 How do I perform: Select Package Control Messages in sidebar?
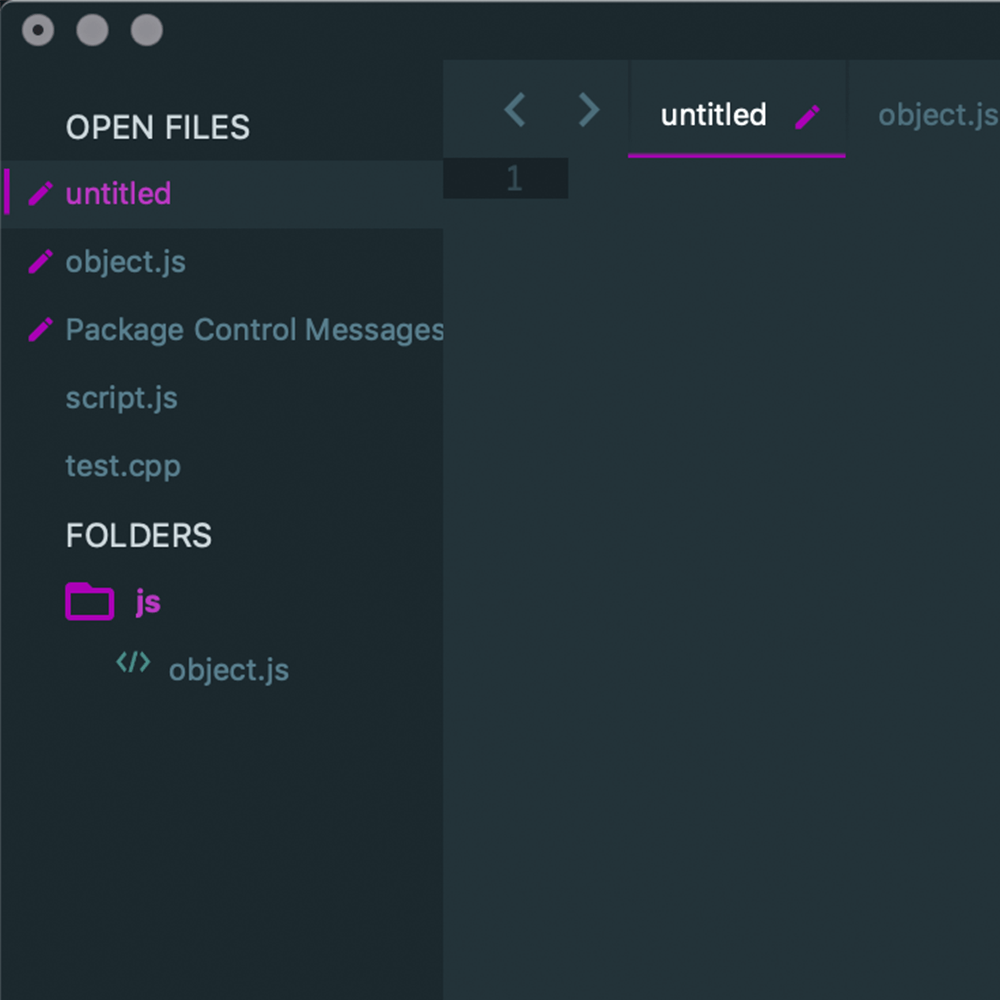tap(254, 330)
